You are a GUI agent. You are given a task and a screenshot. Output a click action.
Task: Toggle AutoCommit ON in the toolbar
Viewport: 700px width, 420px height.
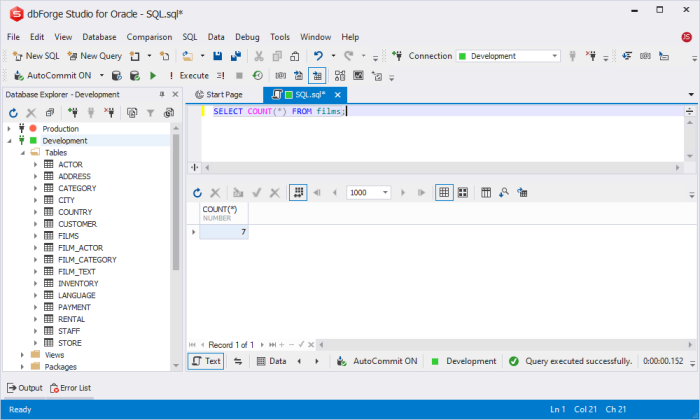[x=53, y=76]
